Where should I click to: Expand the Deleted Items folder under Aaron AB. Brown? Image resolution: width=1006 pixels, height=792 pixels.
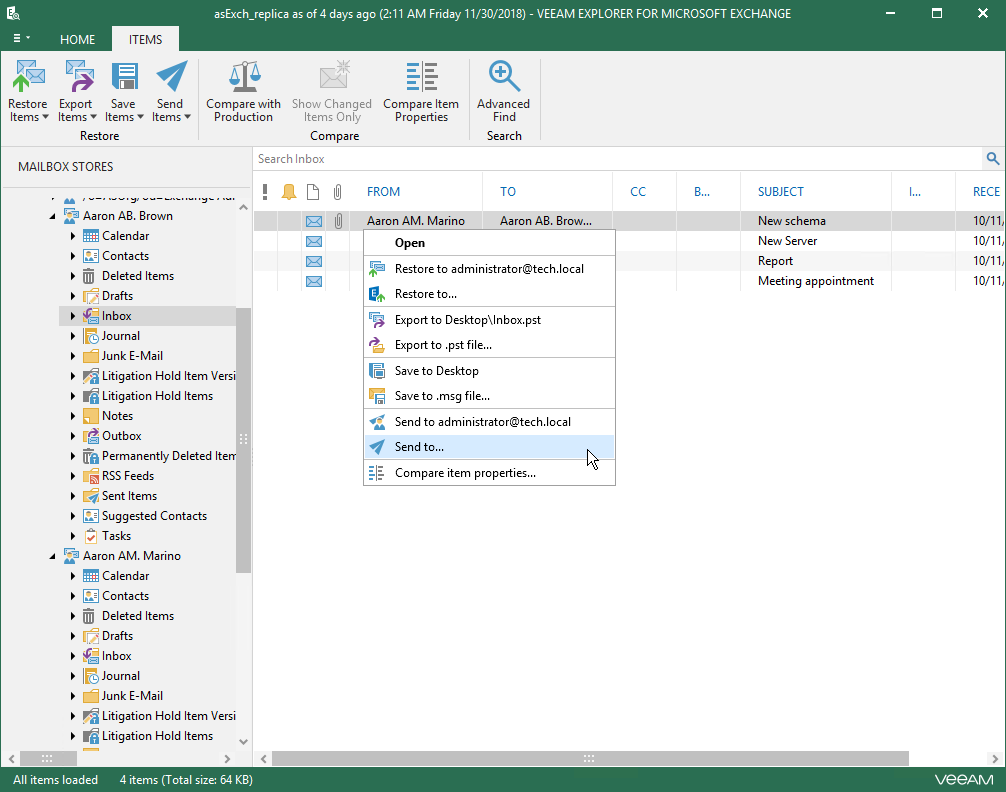click(73, 276)
